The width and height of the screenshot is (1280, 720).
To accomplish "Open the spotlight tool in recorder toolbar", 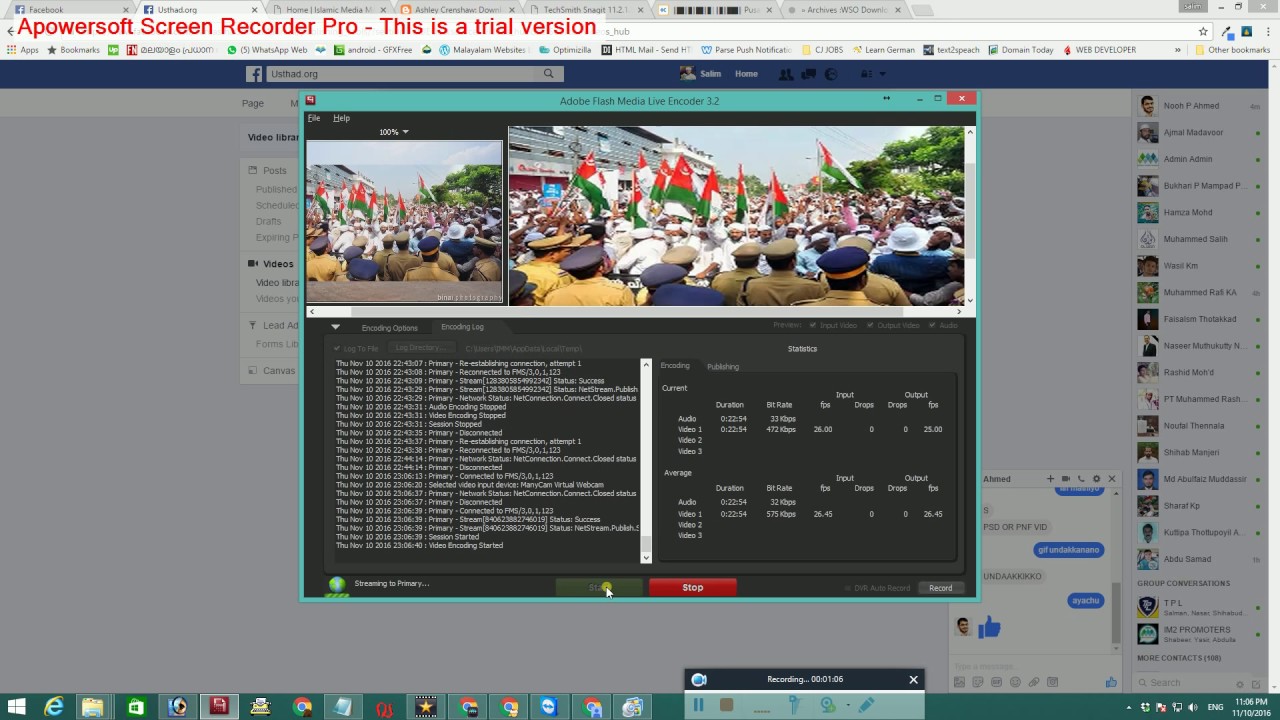I will tap(793, 704).
